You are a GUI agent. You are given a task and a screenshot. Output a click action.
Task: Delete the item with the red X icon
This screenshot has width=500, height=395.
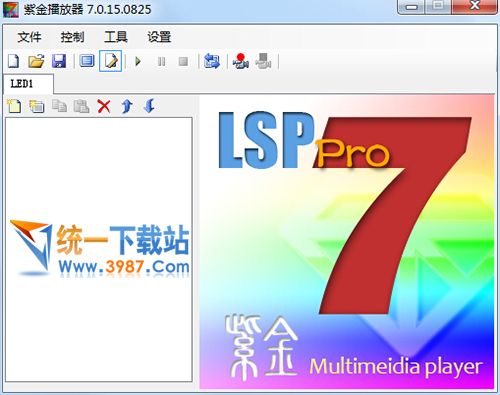click(104, 107)
